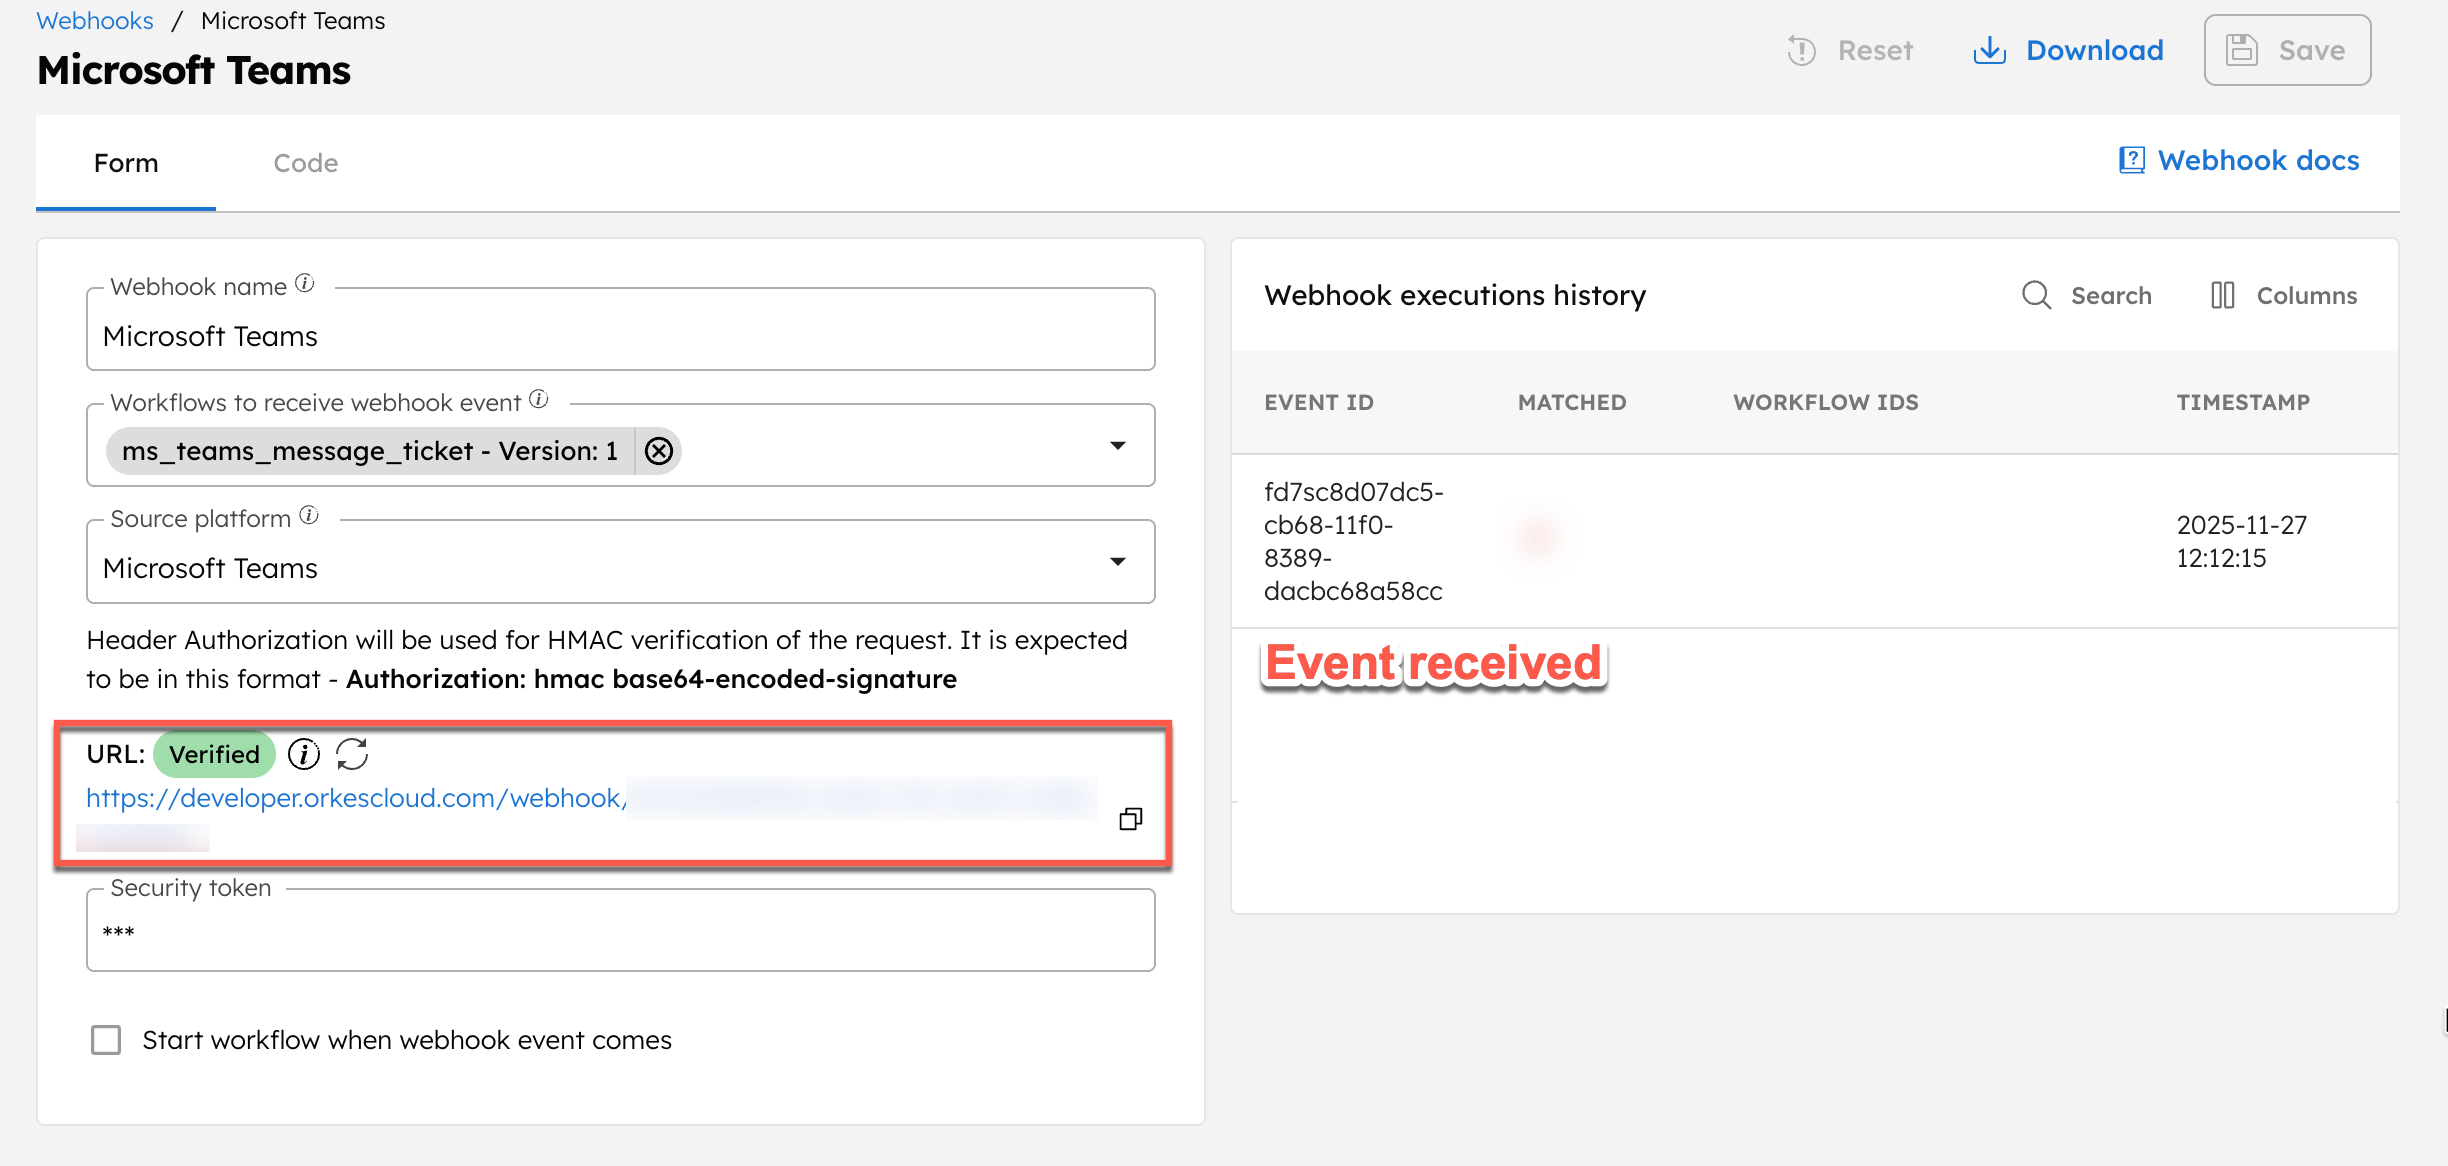Click the info icon beside Source platform

[x=309, y=514]
